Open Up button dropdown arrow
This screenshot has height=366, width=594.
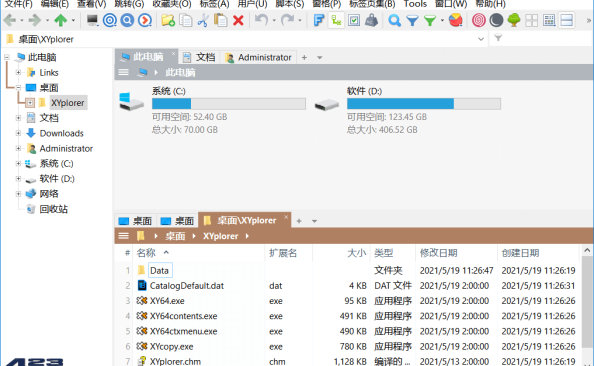(73, 20)
